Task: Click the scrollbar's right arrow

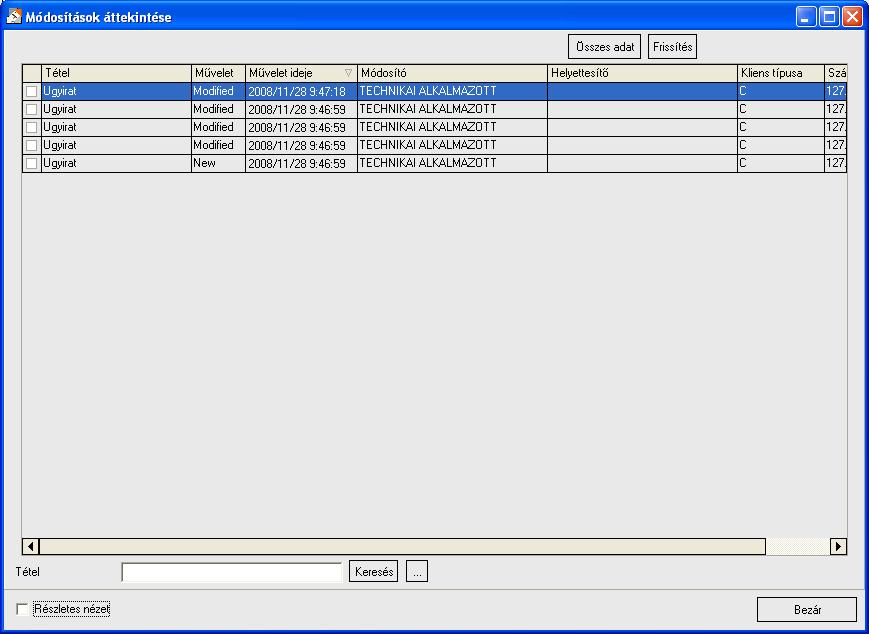Action: [839, 546]
